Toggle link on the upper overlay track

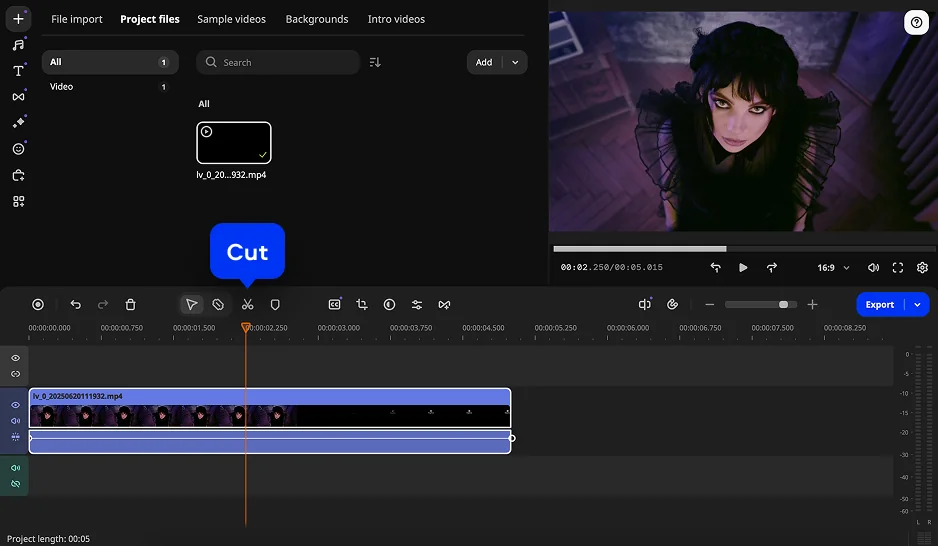[x=16, y=374]
